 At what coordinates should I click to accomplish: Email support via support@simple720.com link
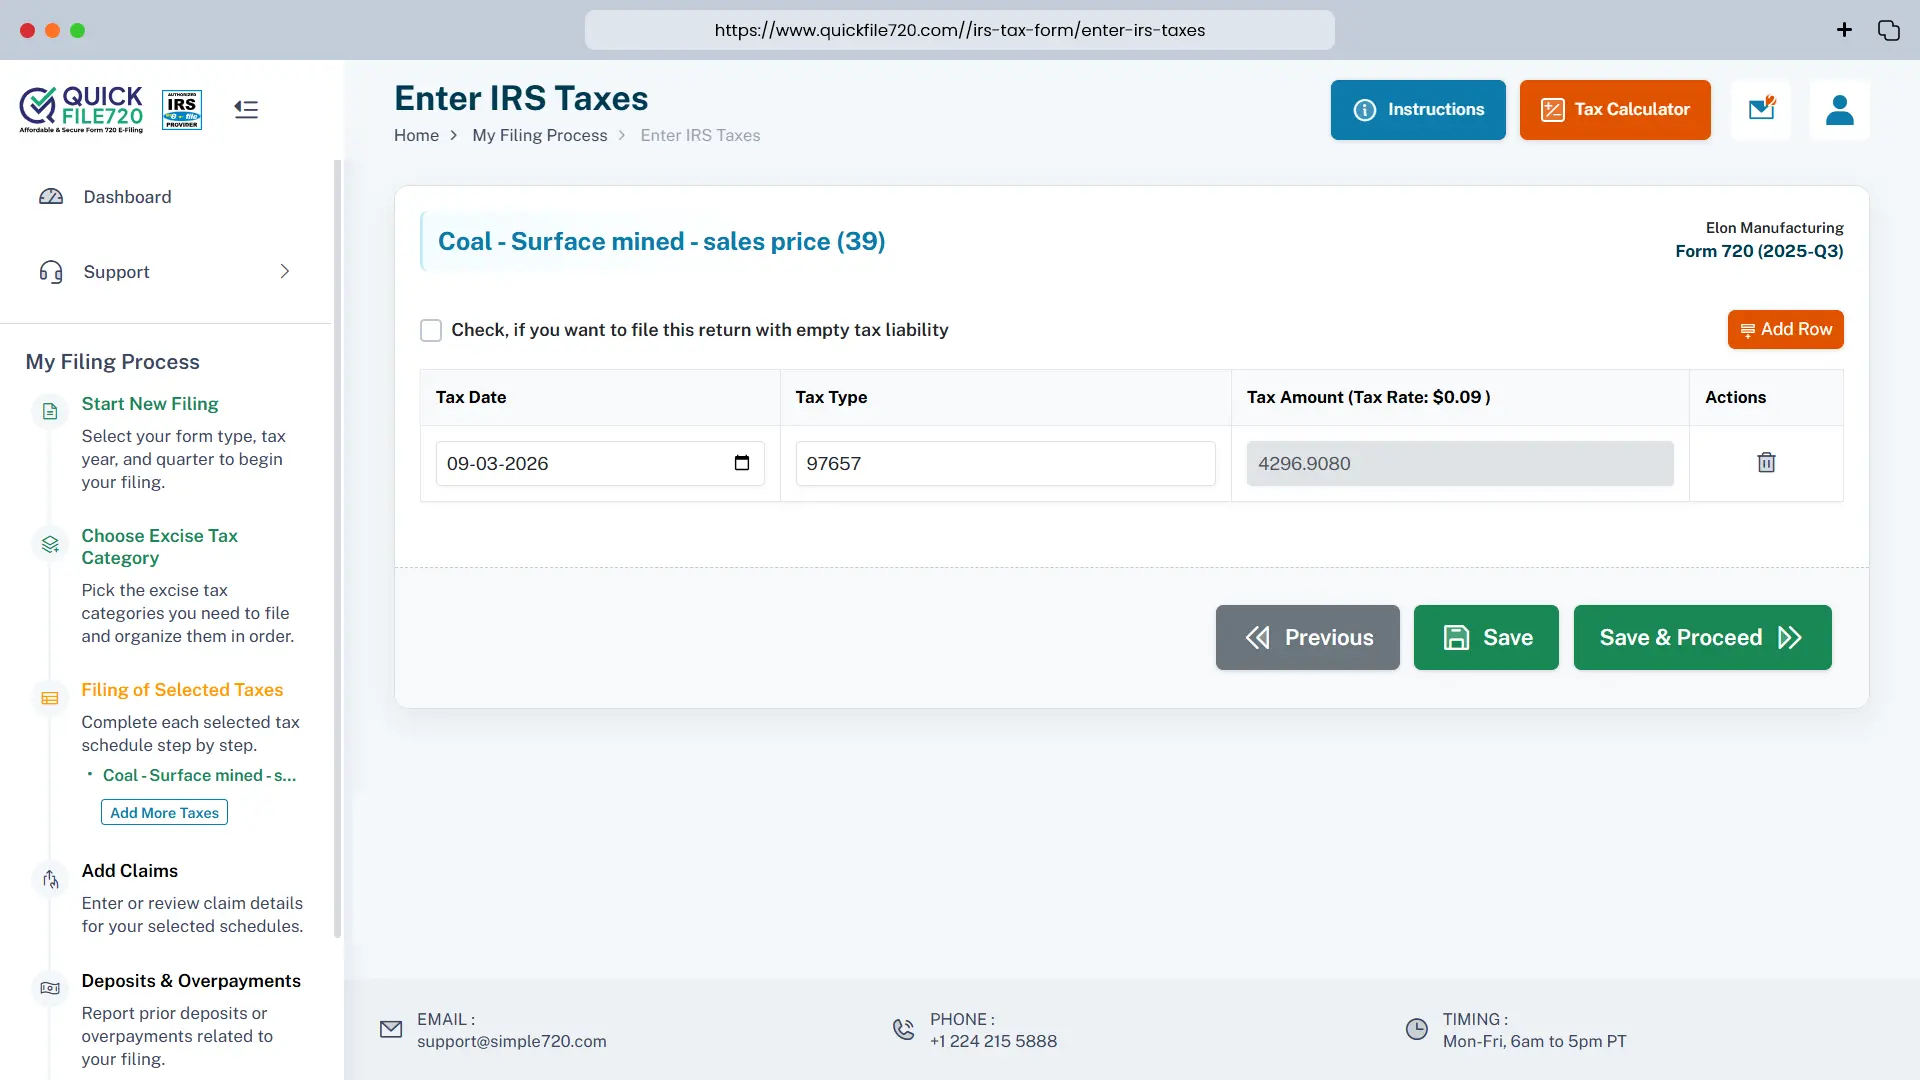click(x=511, y=1041)
